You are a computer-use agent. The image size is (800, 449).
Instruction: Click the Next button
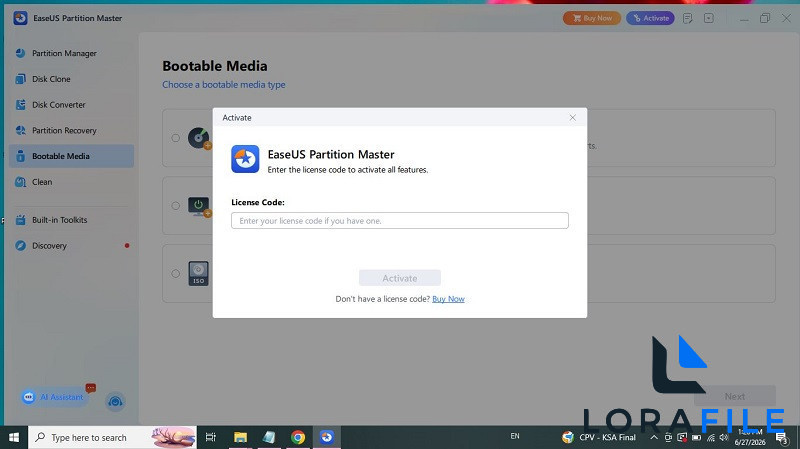pyautogui.click(x=735, y=396)
